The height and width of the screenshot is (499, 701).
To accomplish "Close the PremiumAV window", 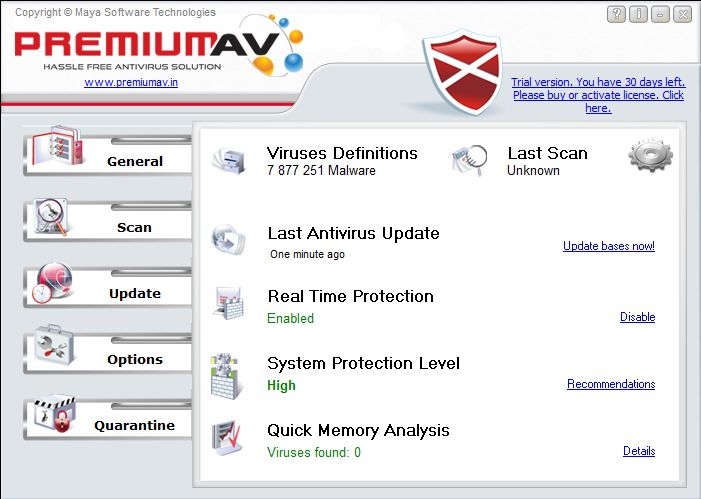I will point(683,14).
